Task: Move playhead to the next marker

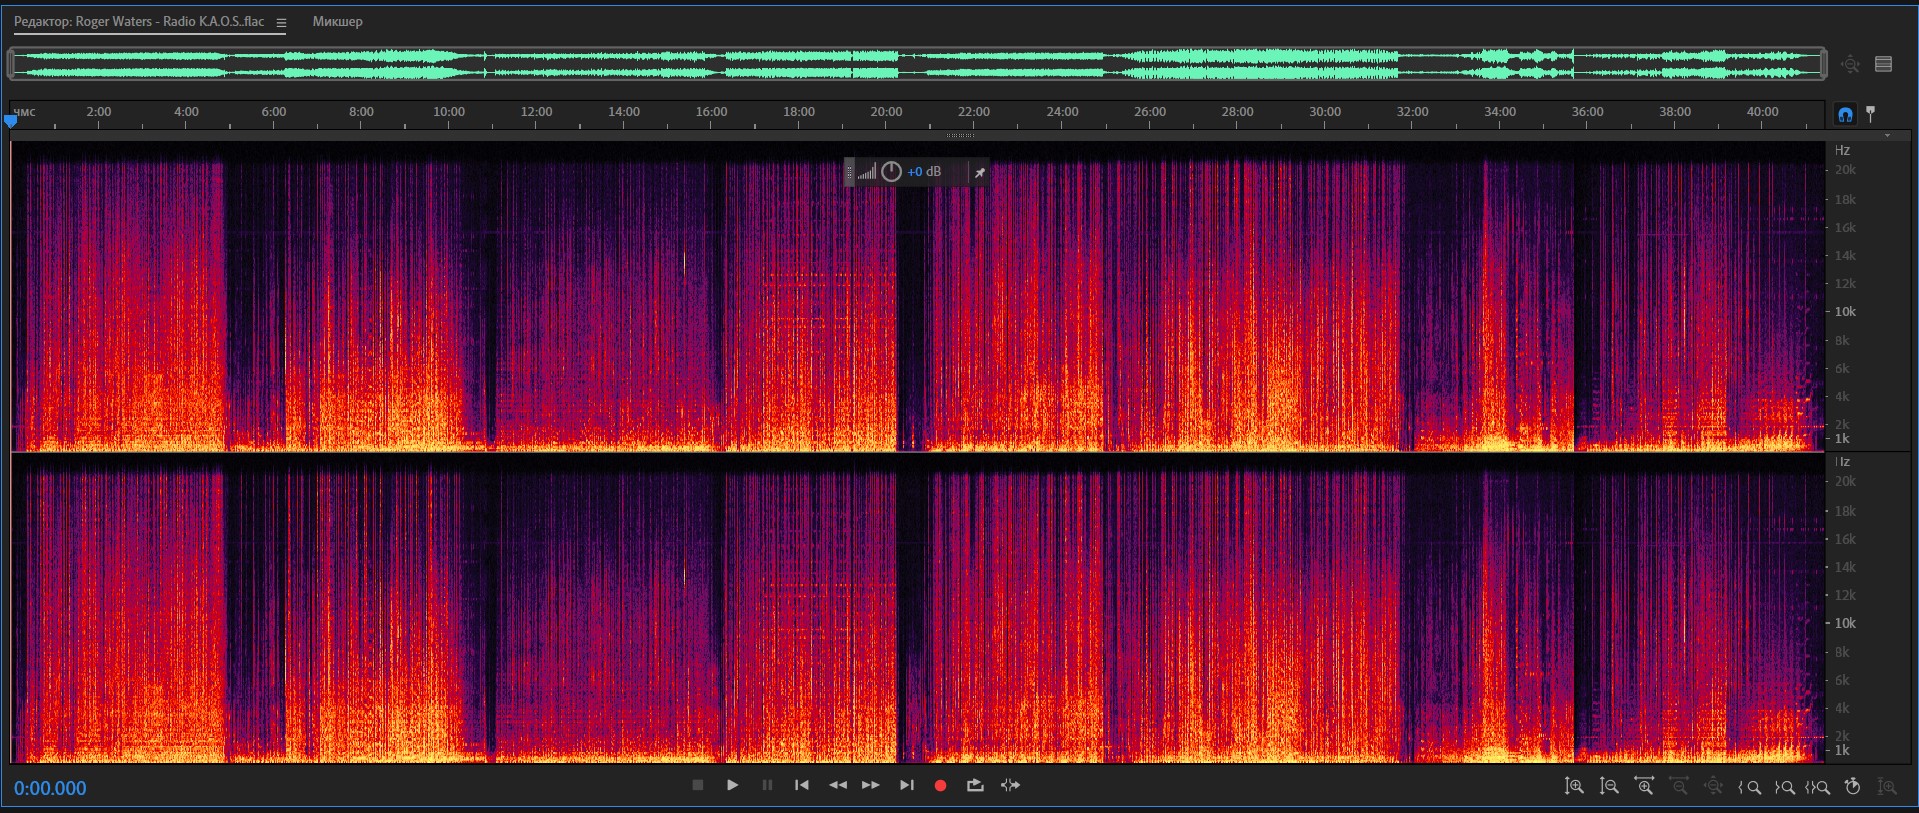Action: click(906, 786)
